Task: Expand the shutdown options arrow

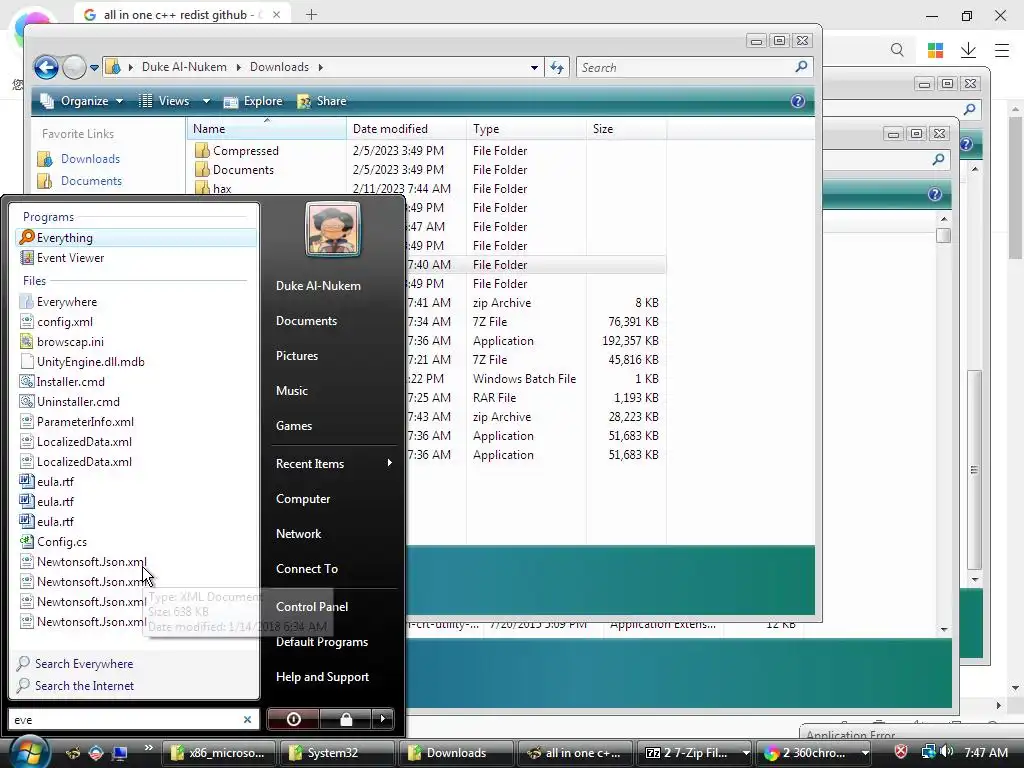Action: (383, 719)
